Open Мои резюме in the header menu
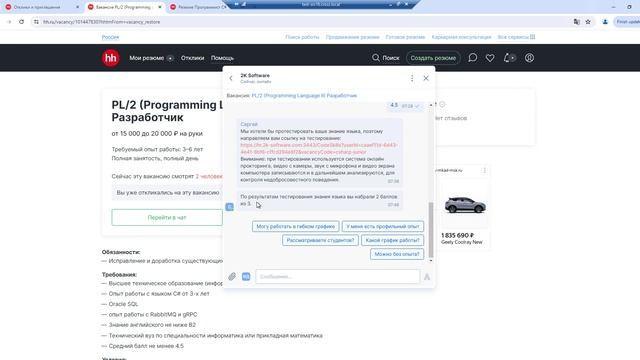The width and height of the screenshot is (640, 360). pyautogui.click(x=147, y=58)
